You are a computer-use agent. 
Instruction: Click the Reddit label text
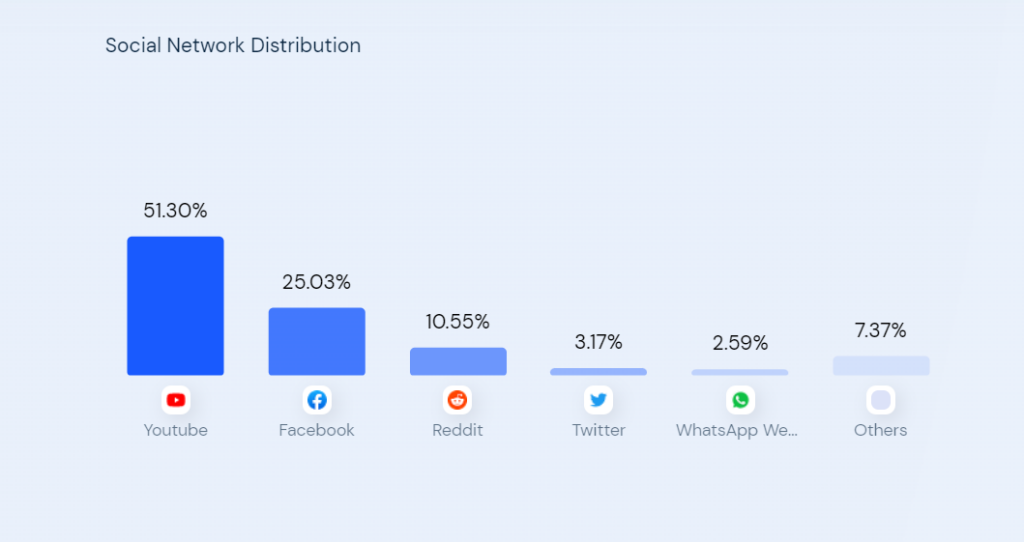pos(458,430)
